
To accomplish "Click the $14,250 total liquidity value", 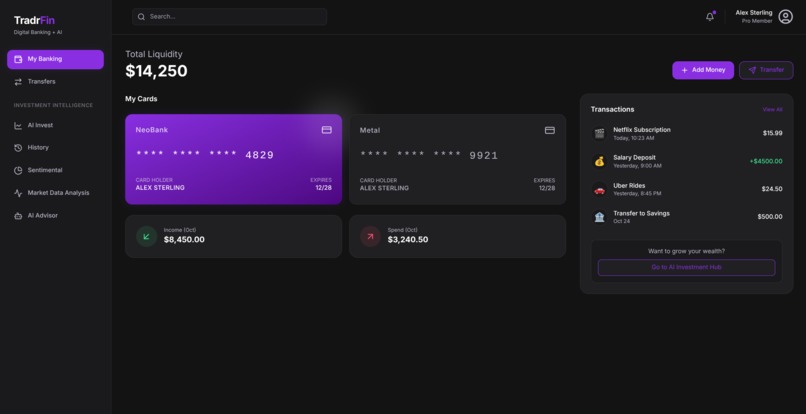I will pos(156,71).
